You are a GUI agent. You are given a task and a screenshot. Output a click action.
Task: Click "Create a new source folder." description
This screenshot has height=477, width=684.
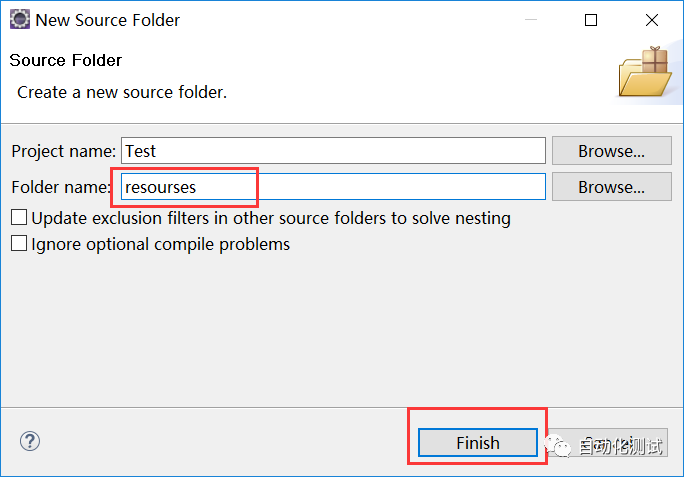click(122, 92)
